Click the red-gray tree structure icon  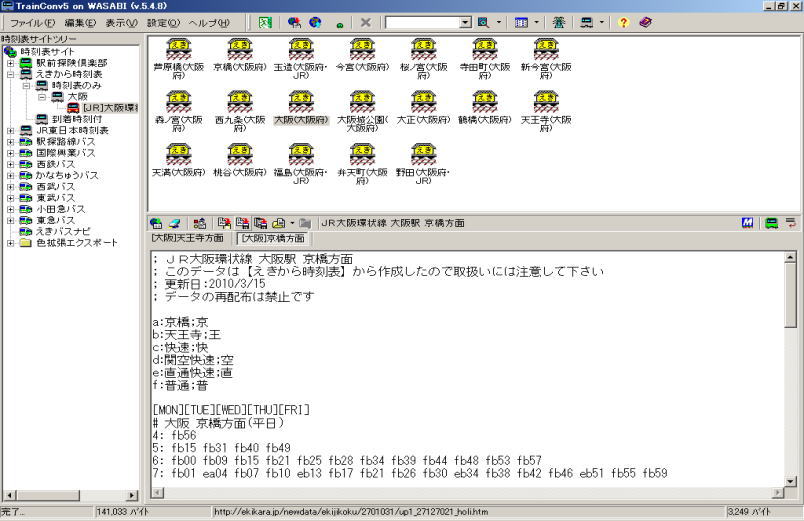pyautogui.click(x=199, y=223)
